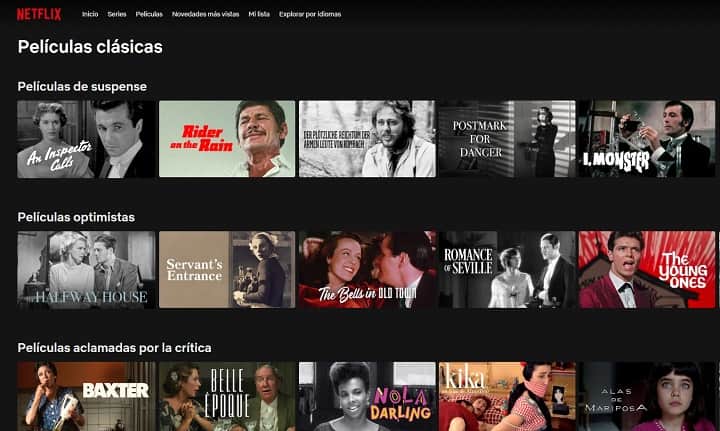The width and height of the screenshot is (720, 431).
Task: Open the Alas de Mariposa movie
Action: 647,397
